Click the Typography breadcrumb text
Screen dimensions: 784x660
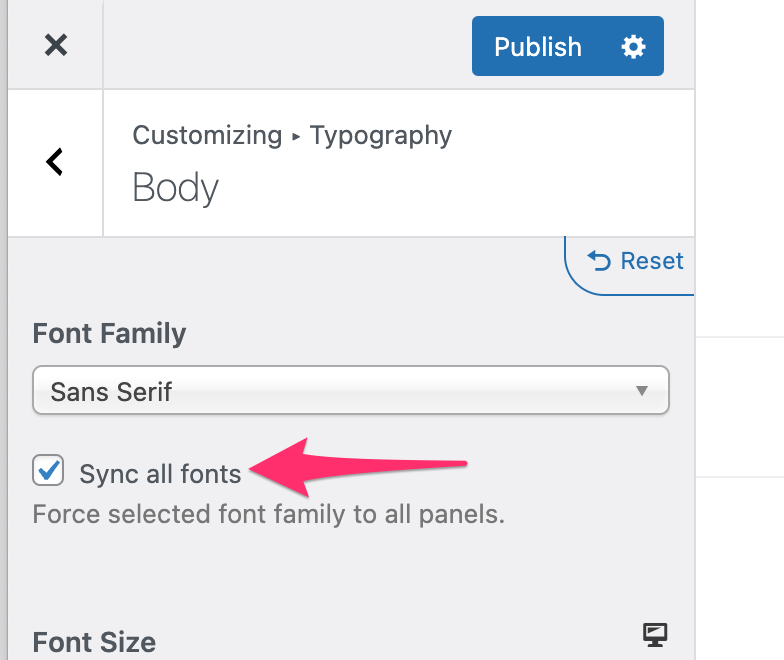[x=380, y=136]
